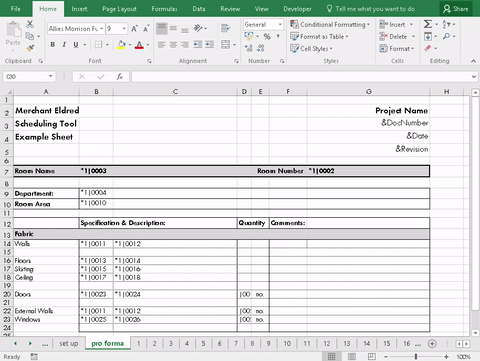480x361 pixels.
Task: Click Decrease Decimal icon
Action: pos(260,48)
